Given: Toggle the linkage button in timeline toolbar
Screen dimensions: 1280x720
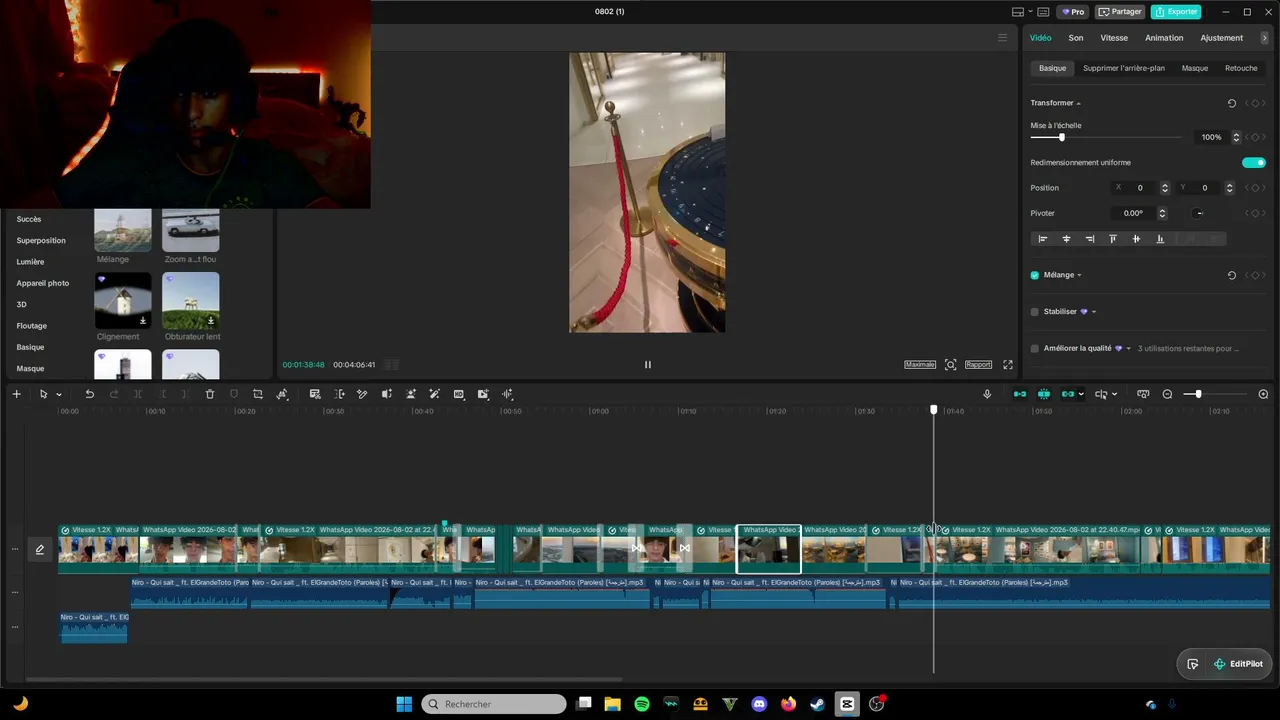Looking at the screenshot, I should [x=1068, y=394].
